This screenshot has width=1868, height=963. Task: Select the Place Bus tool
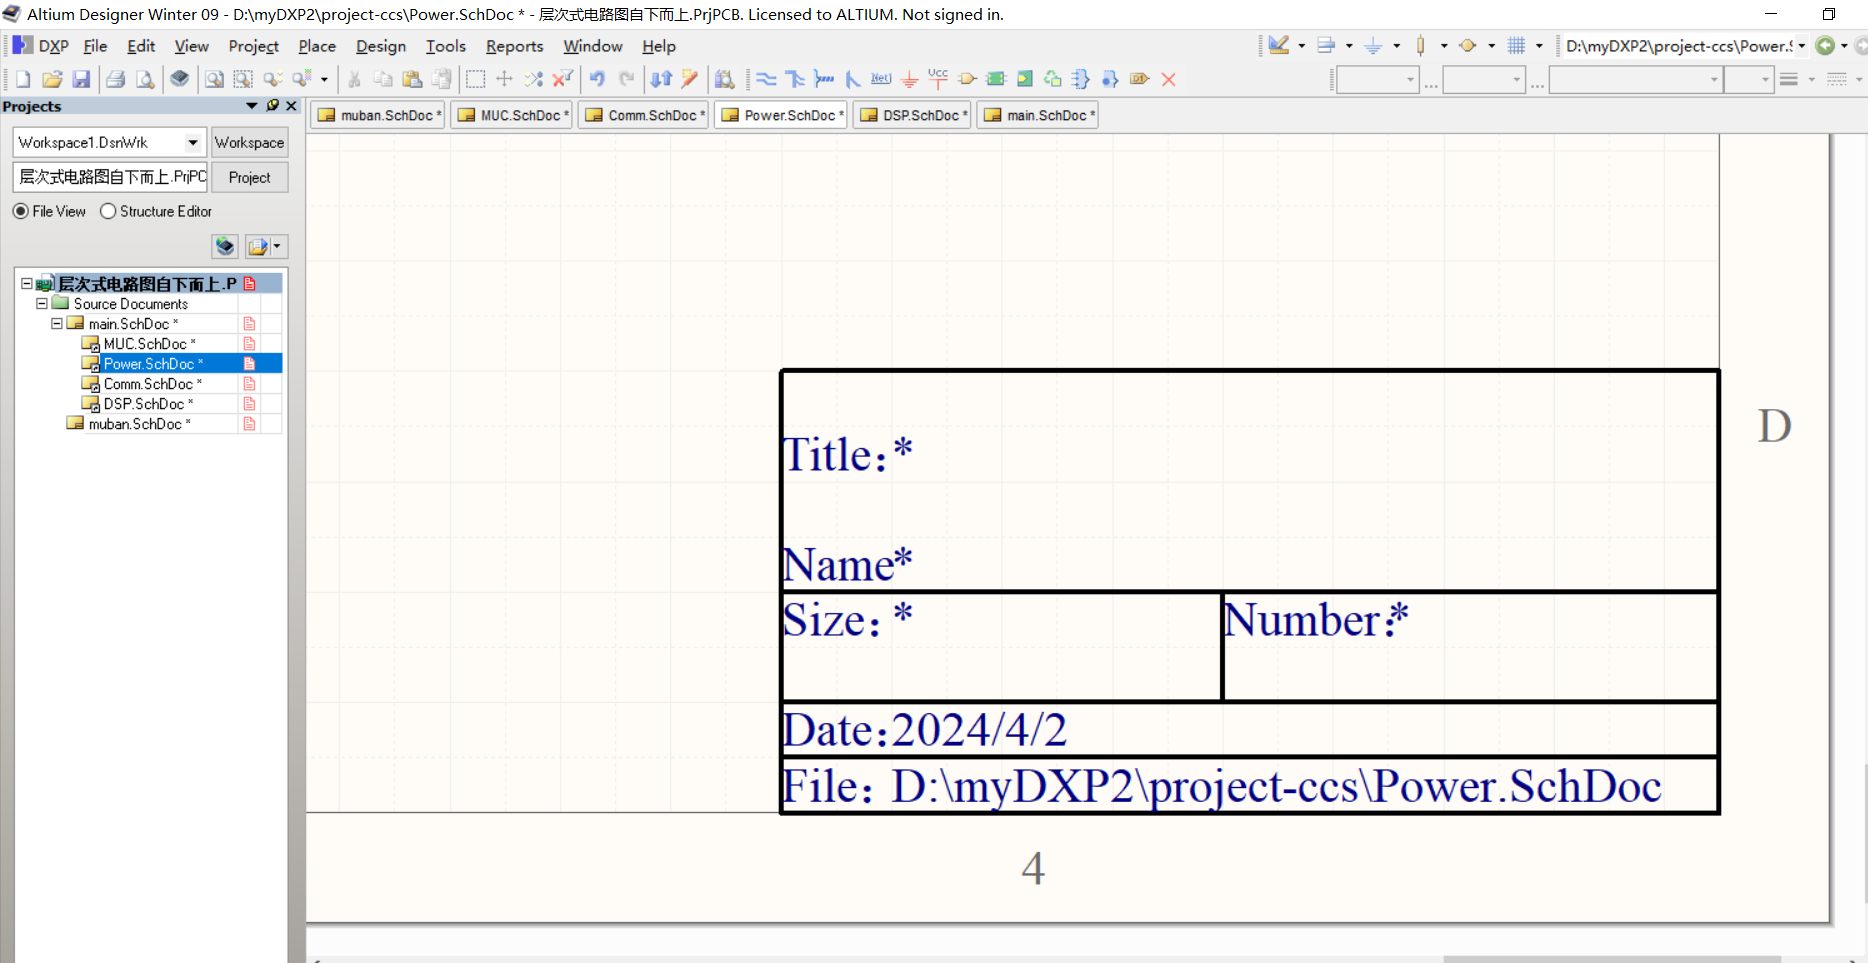click(795, 79)
